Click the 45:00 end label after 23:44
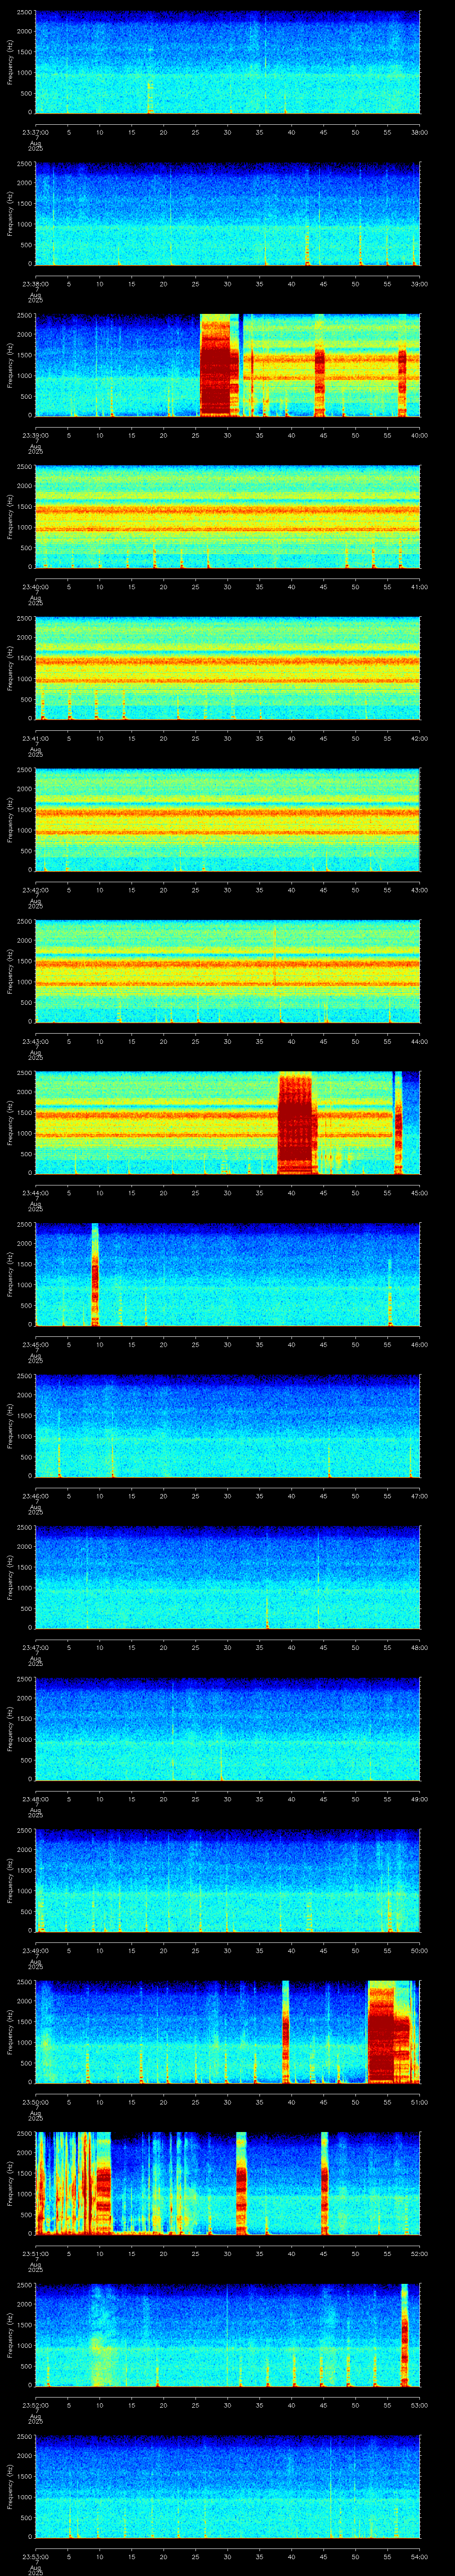Image resolution: width=455 pixels, height=2576 pixels. (x=419, y=1193)
